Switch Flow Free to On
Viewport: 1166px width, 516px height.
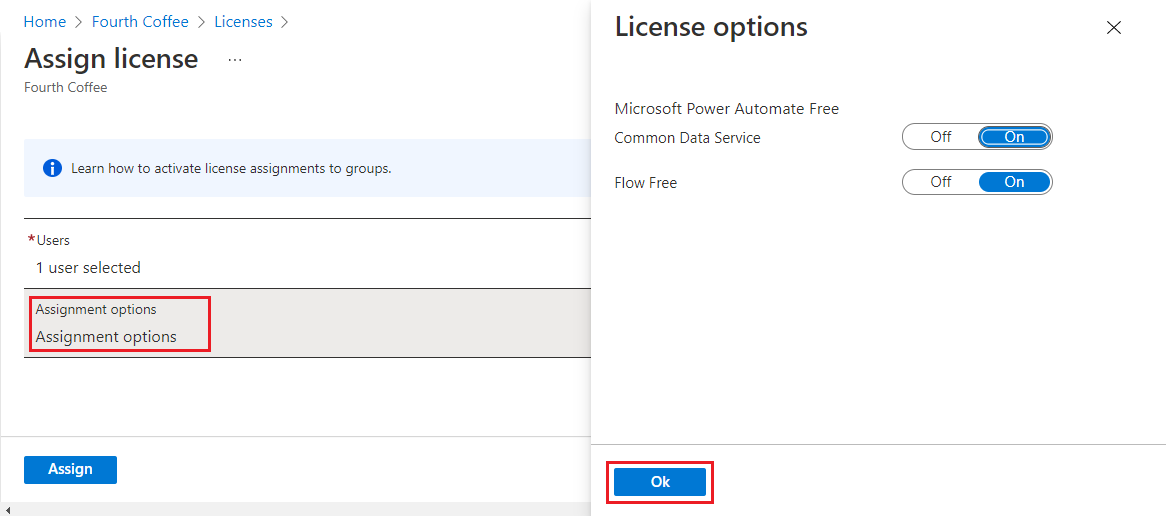click(x=1014, y=182)
